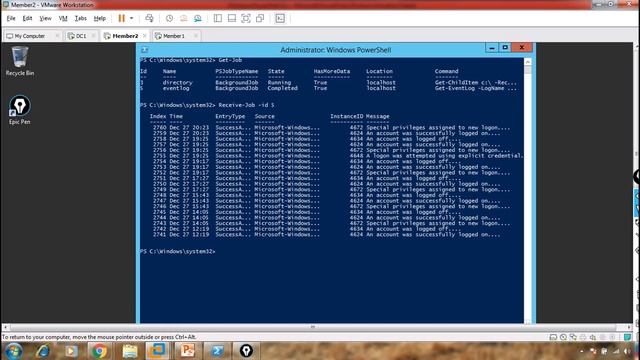Select VMware Workstation on the taskbar

pyautogui.click(x=158, y=351)
